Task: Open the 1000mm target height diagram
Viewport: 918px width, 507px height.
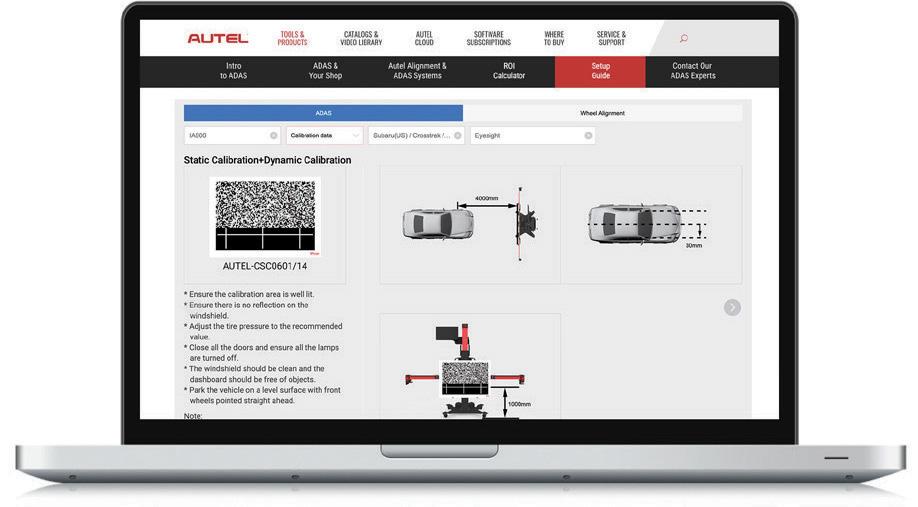Action: [470, 366]
